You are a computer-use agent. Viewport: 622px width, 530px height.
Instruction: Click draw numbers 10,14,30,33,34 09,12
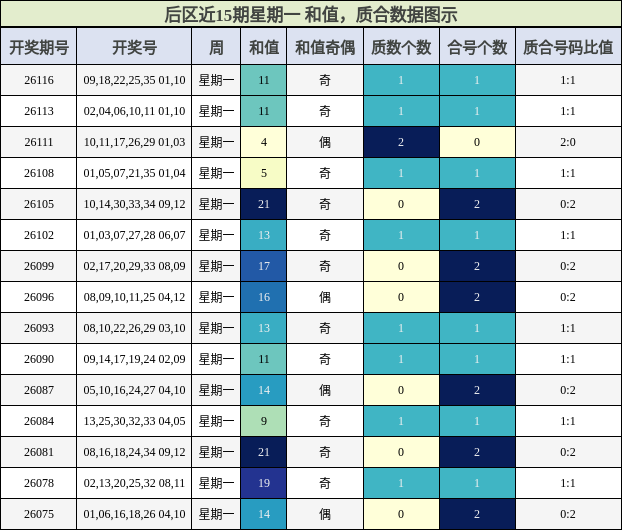point(134,204)
